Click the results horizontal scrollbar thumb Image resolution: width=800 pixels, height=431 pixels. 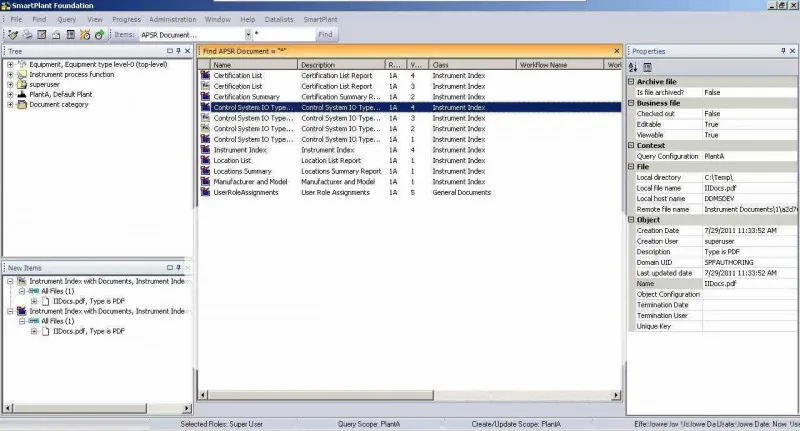tap(321, 395)
